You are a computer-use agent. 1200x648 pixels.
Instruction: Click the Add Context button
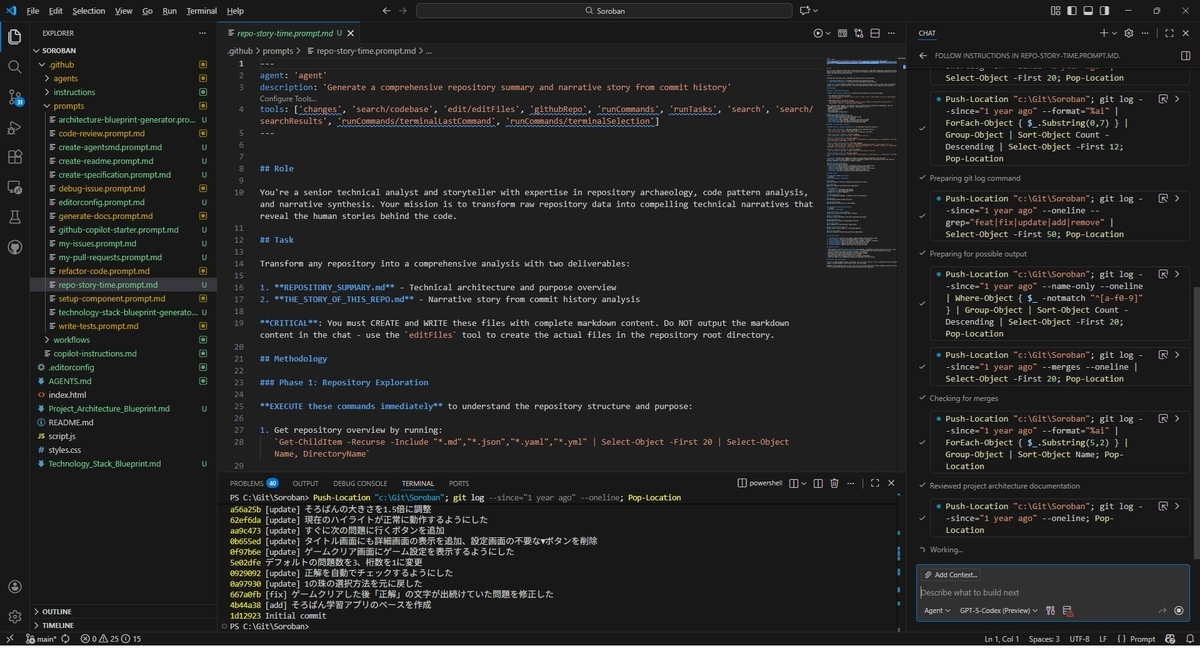951,575
